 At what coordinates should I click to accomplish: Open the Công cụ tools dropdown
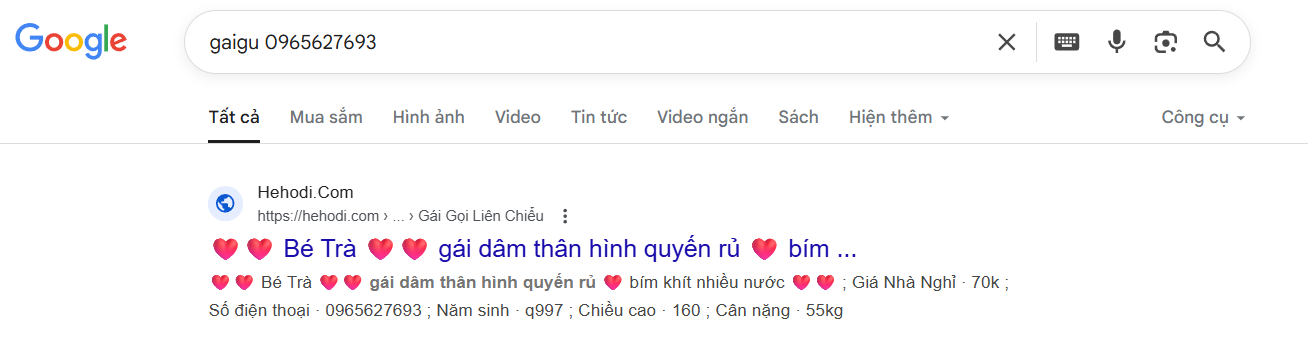[x=1203, y=117]
